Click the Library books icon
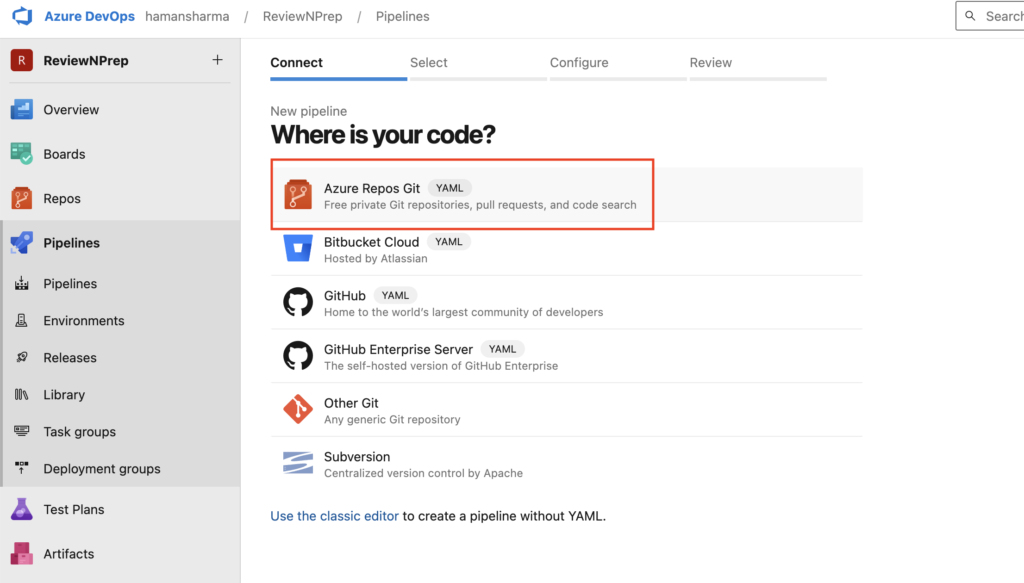Viewport: 1024px width, 583px height. 22,394
